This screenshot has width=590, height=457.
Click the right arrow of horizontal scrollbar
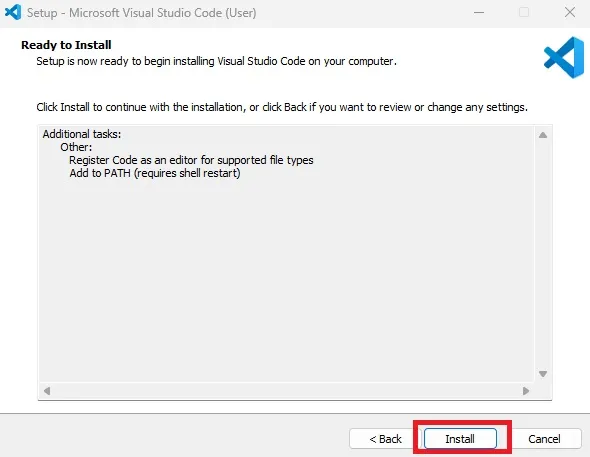click(x=526, y=391)
